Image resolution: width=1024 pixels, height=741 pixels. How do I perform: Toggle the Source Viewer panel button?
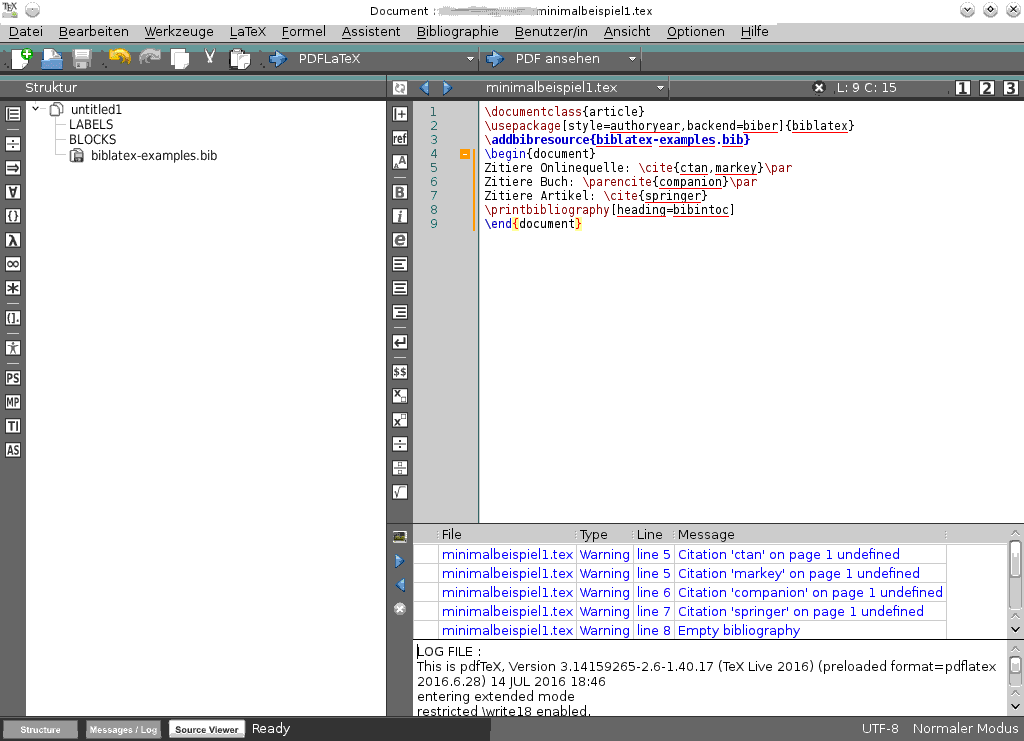pyautogui.click(x=206, y=729)
